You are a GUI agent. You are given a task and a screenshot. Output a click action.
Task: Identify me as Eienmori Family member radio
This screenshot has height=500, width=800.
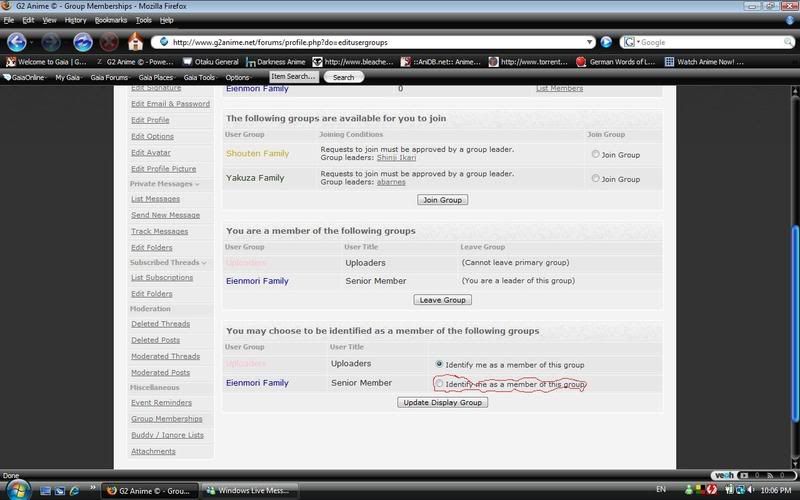coord(439,384)
